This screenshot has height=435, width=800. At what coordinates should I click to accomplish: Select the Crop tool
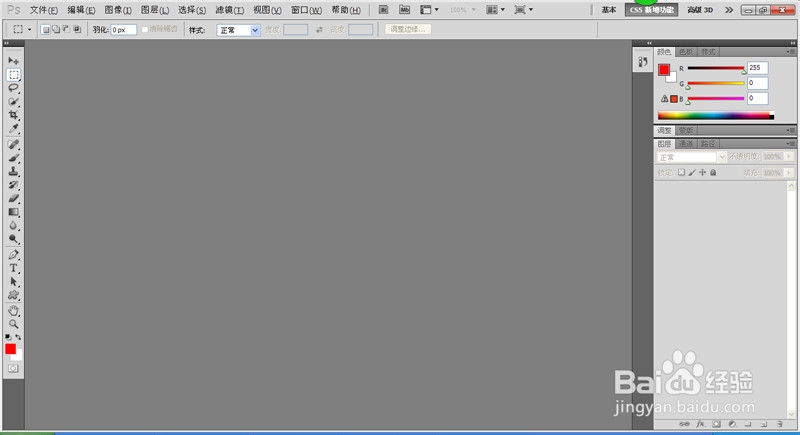(13, 115)
